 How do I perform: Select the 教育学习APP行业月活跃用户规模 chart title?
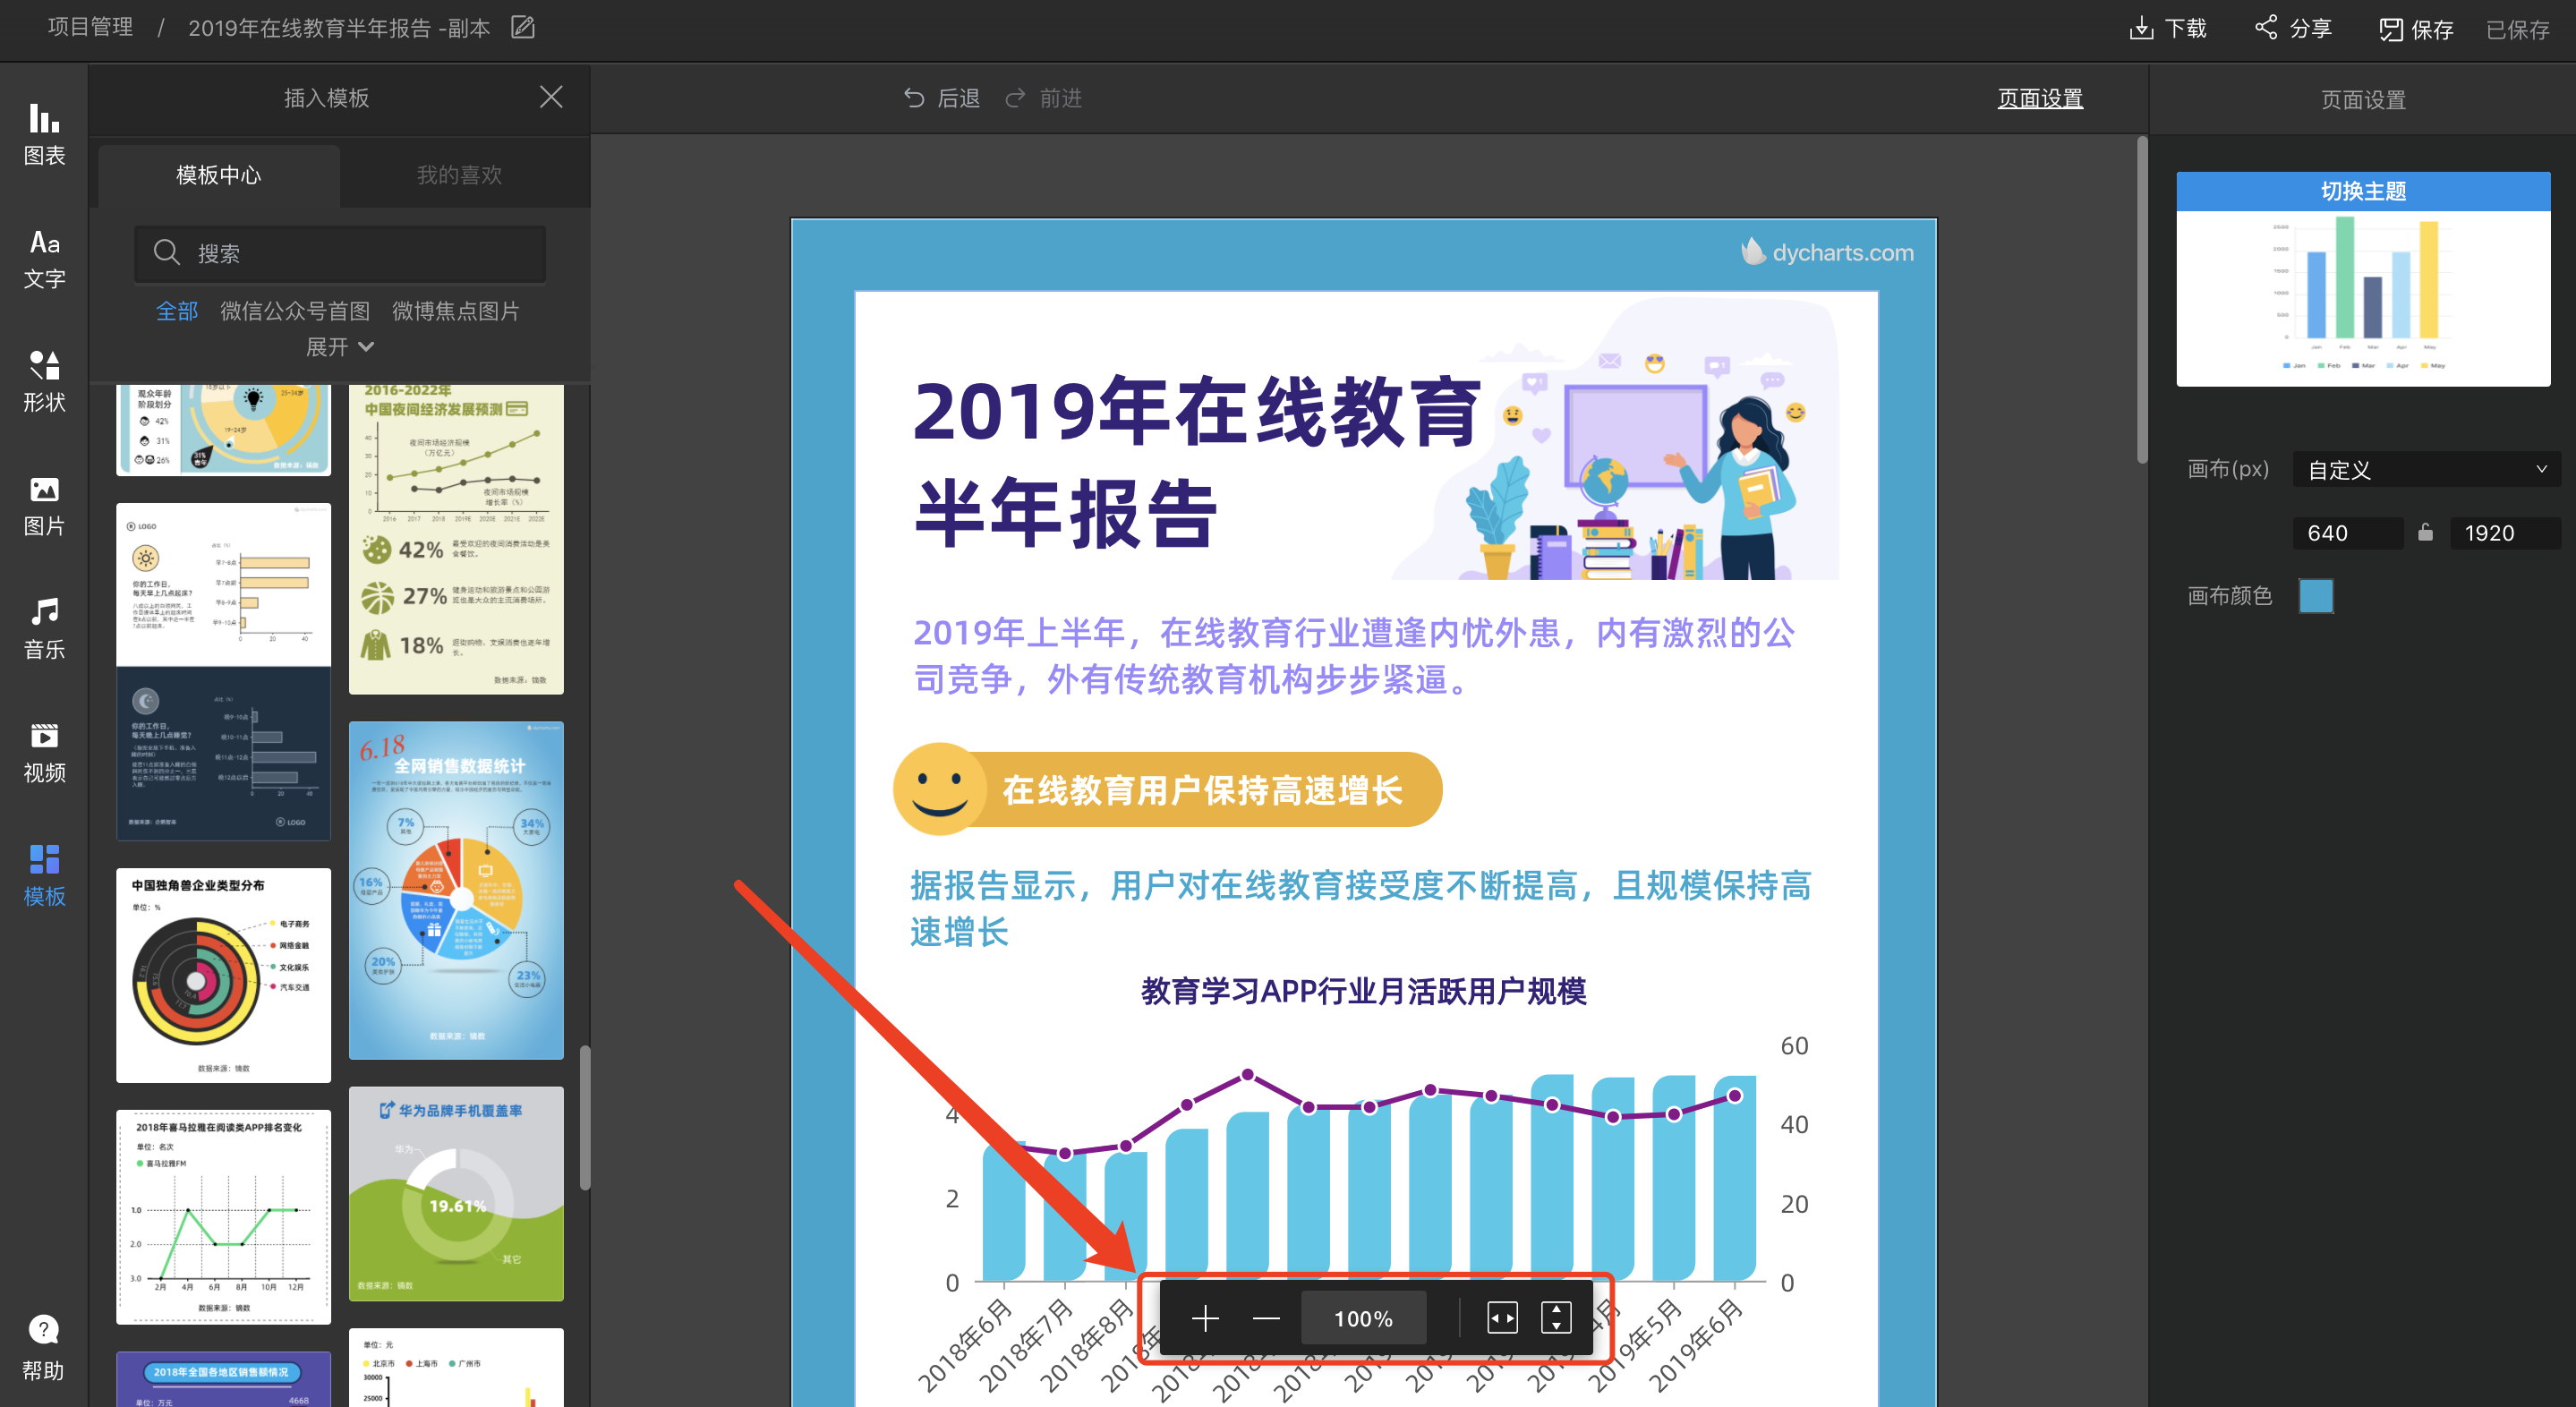pos(1363,991)
